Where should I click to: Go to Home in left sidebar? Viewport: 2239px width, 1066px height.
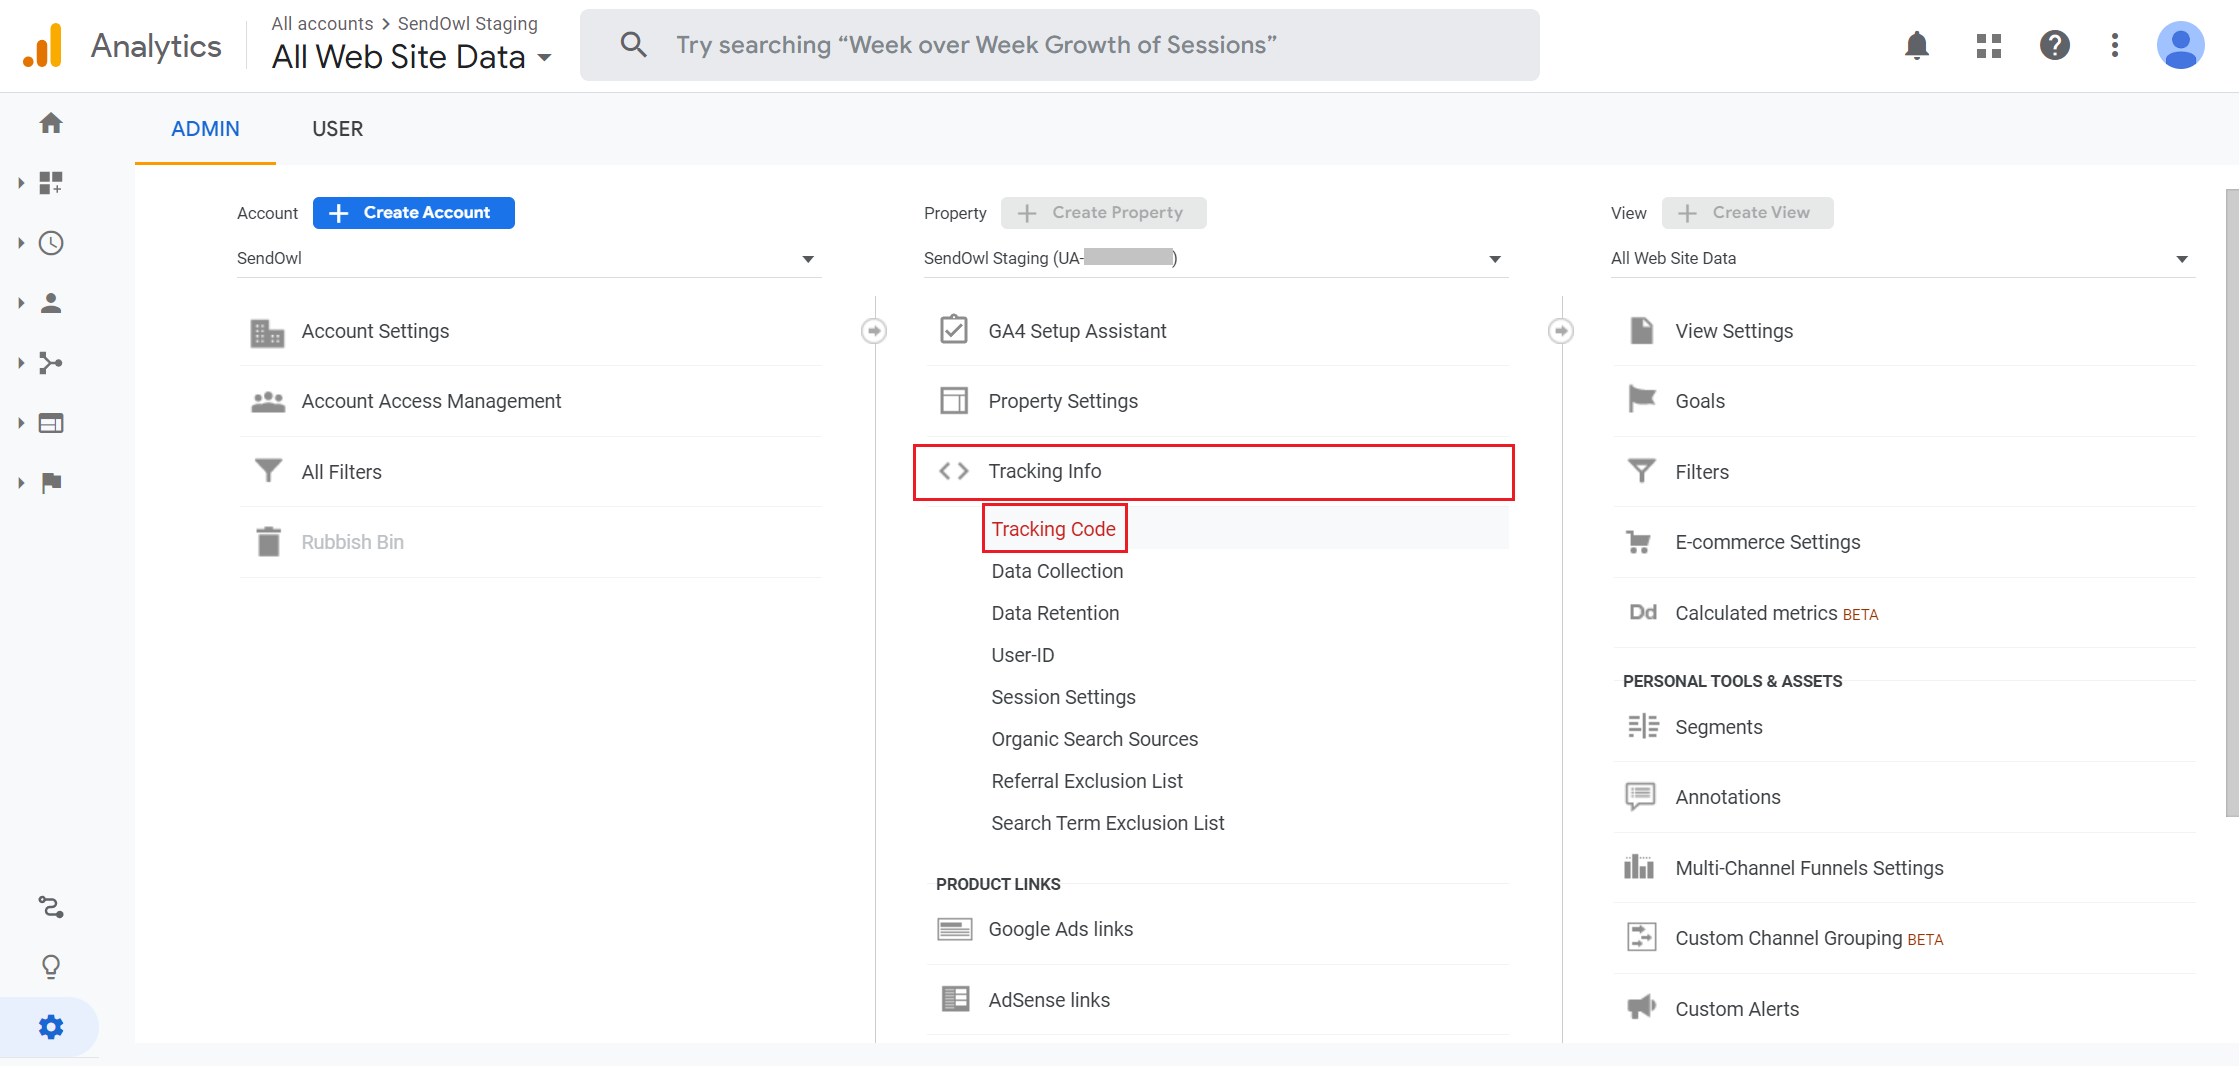[51, 123]
